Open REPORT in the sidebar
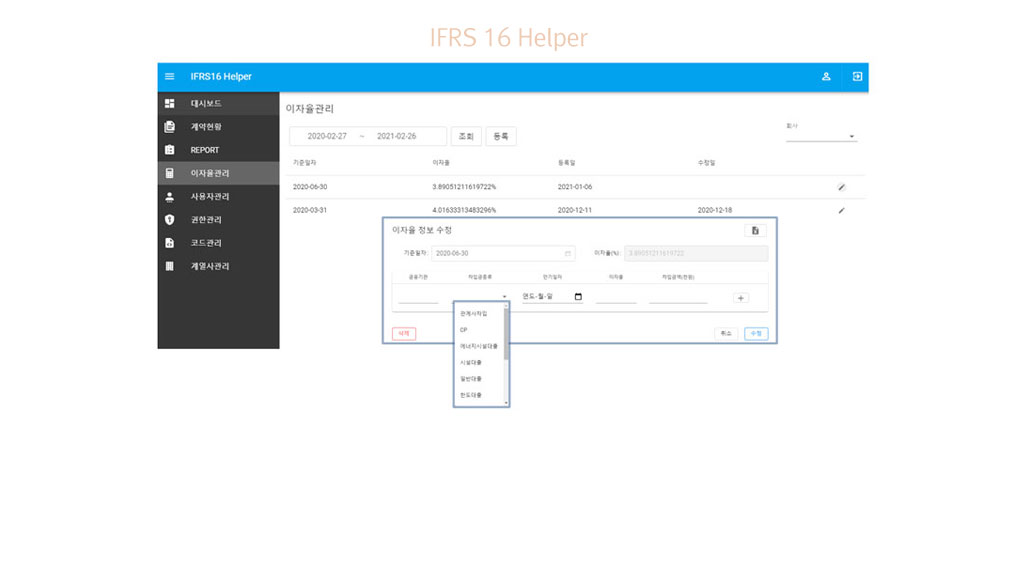This screenshot has height=586, width=1024. 204,150
